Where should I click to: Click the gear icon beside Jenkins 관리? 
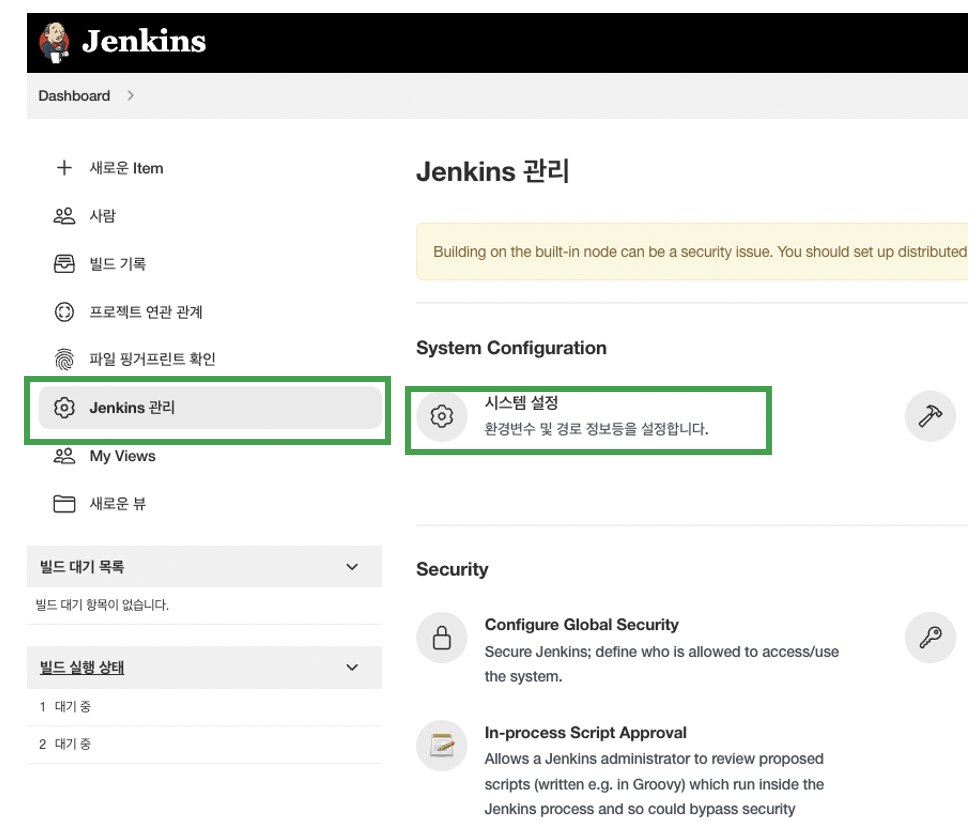(64, 408)
